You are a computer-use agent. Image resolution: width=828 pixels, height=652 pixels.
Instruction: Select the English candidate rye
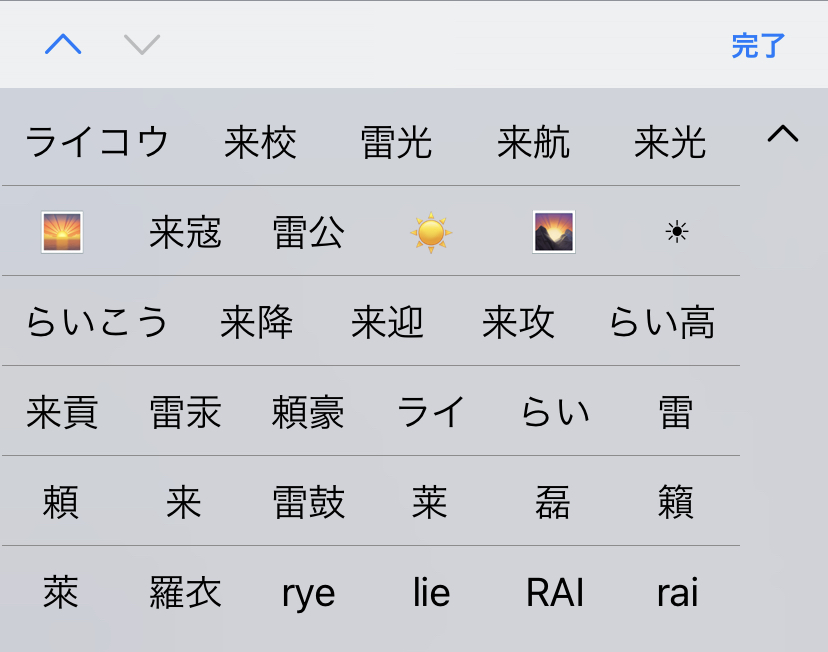(308, 593)
